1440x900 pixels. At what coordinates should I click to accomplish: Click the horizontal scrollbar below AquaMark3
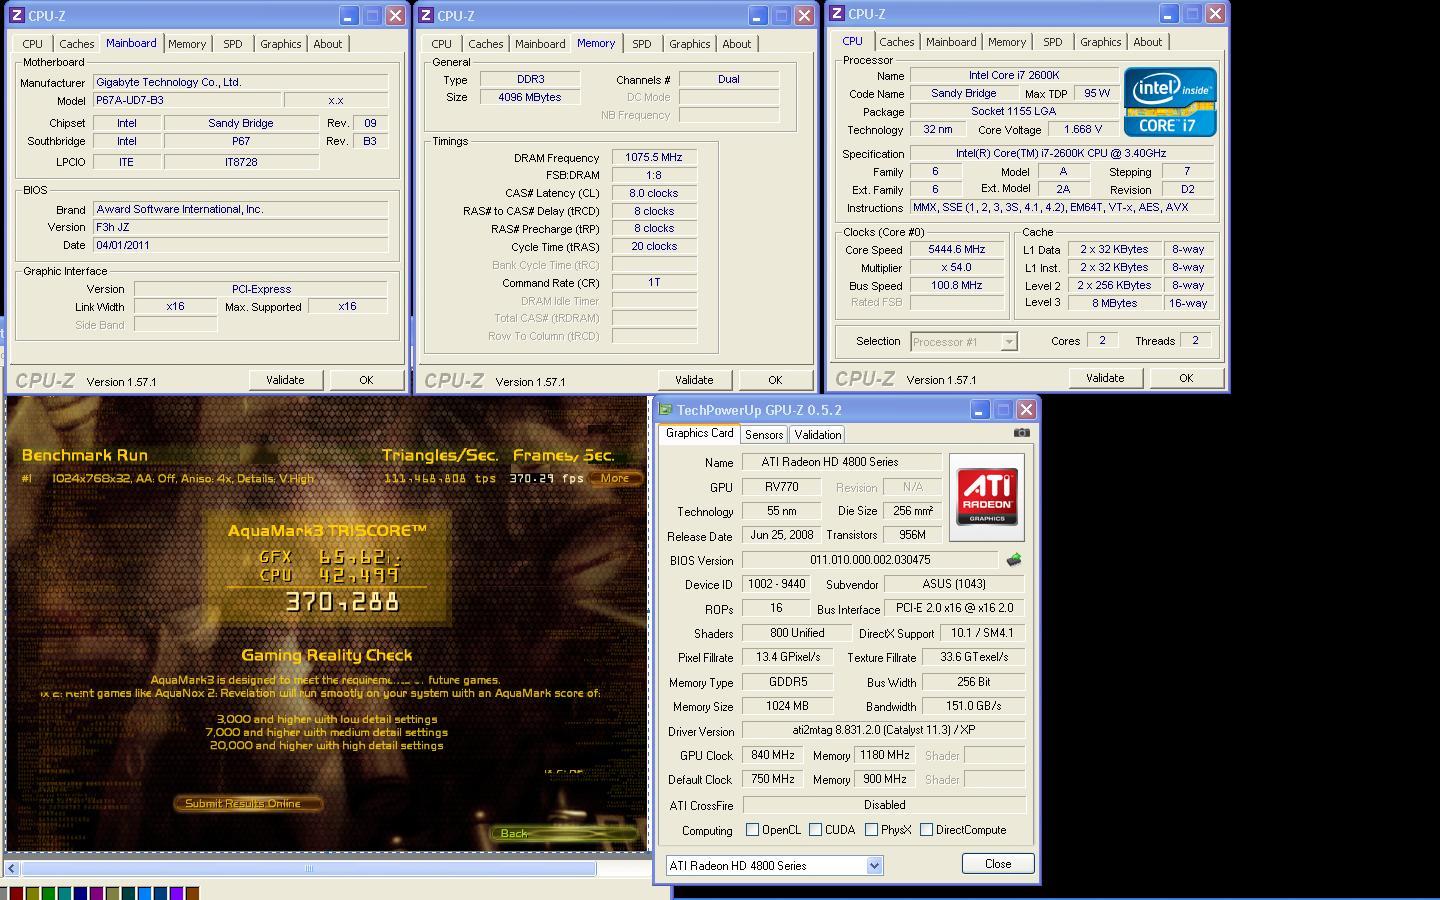(x=309, y=869)
